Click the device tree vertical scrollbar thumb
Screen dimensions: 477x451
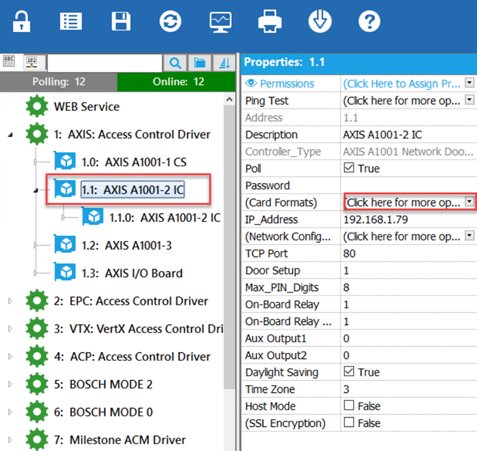pos(229,247)
